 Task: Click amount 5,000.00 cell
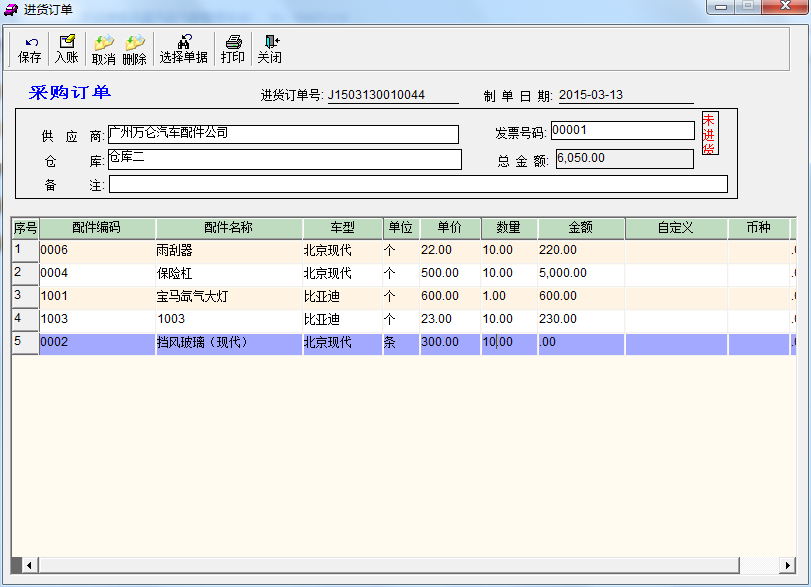point(581,273)
